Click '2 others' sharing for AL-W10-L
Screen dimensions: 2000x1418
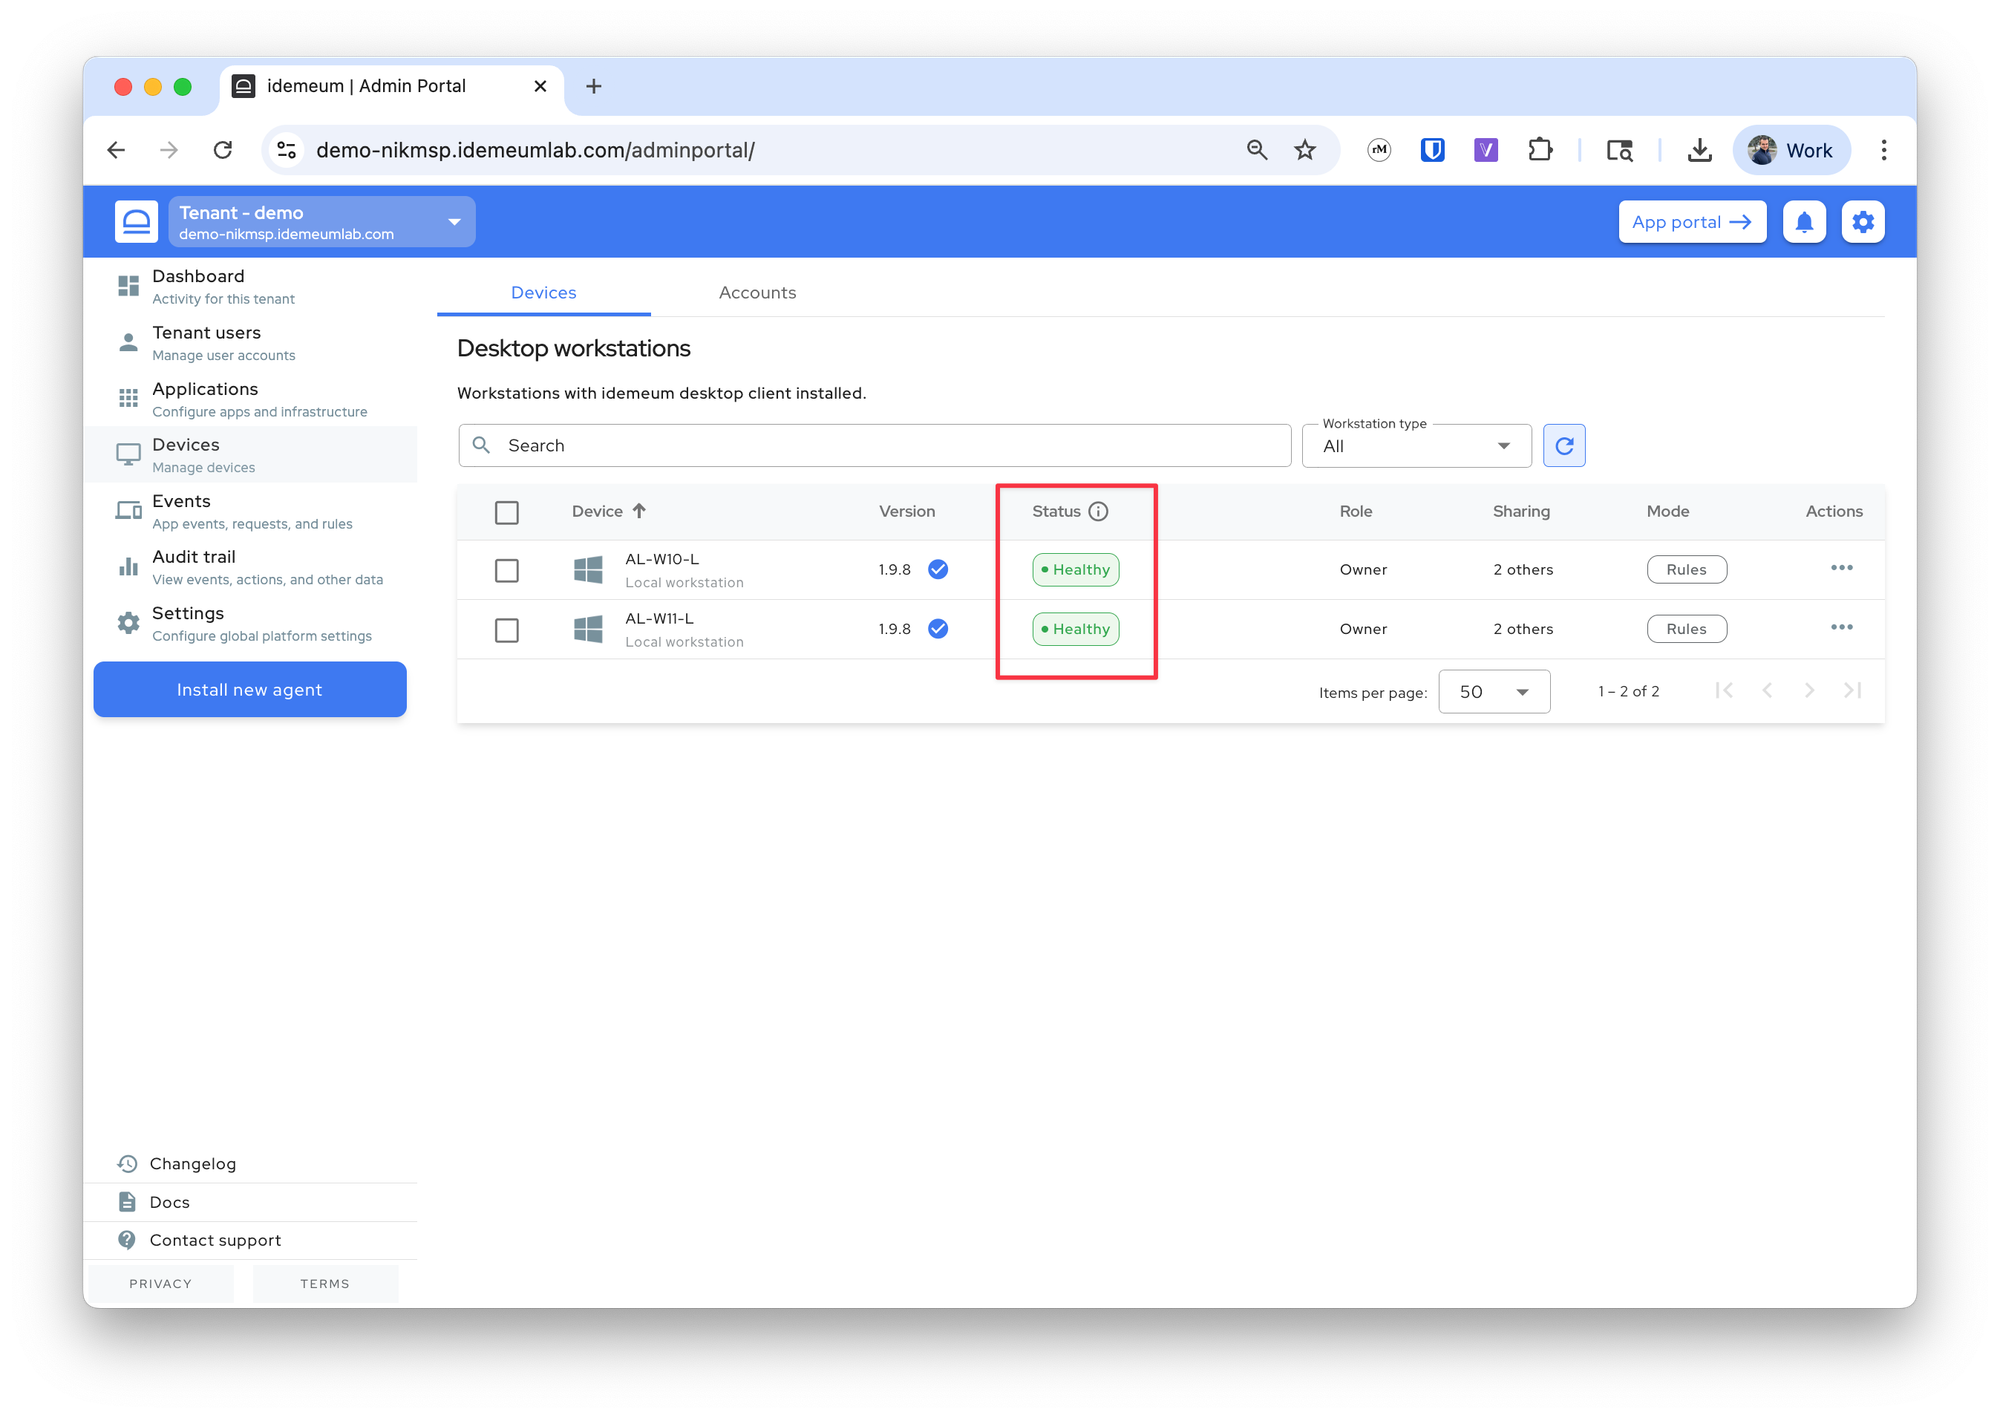(1523, 569)
